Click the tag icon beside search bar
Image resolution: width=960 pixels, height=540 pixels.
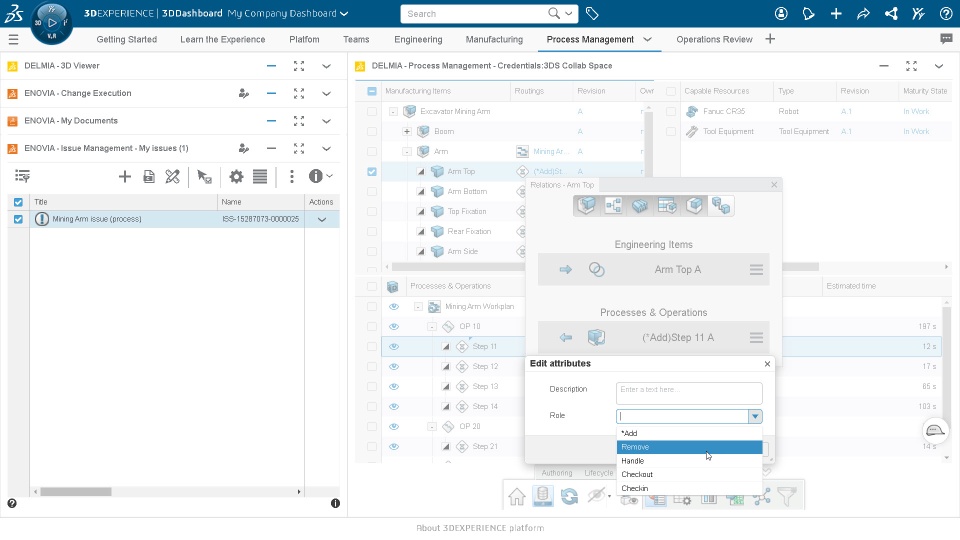pyautogui.click(x=592, y=13)
